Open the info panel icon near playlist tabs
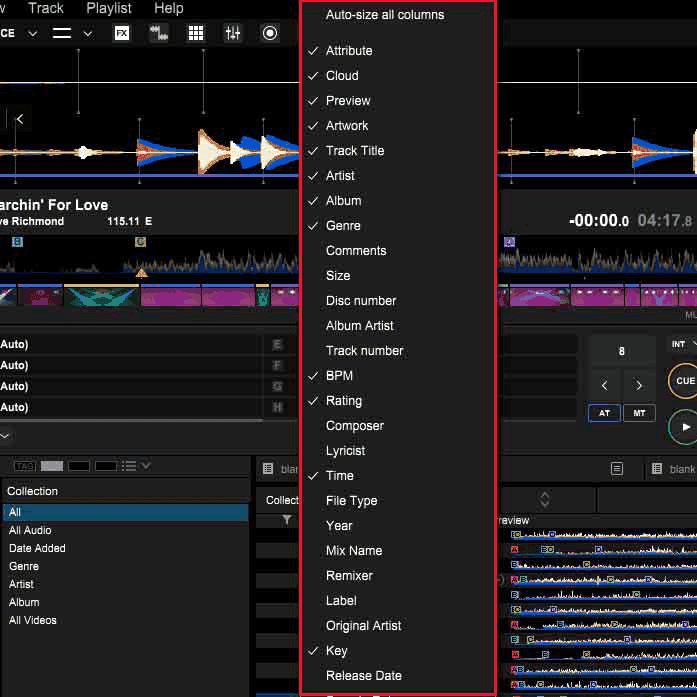Image resolution: width=697 pixels, height=697 pixels. (x=617, y=469)
